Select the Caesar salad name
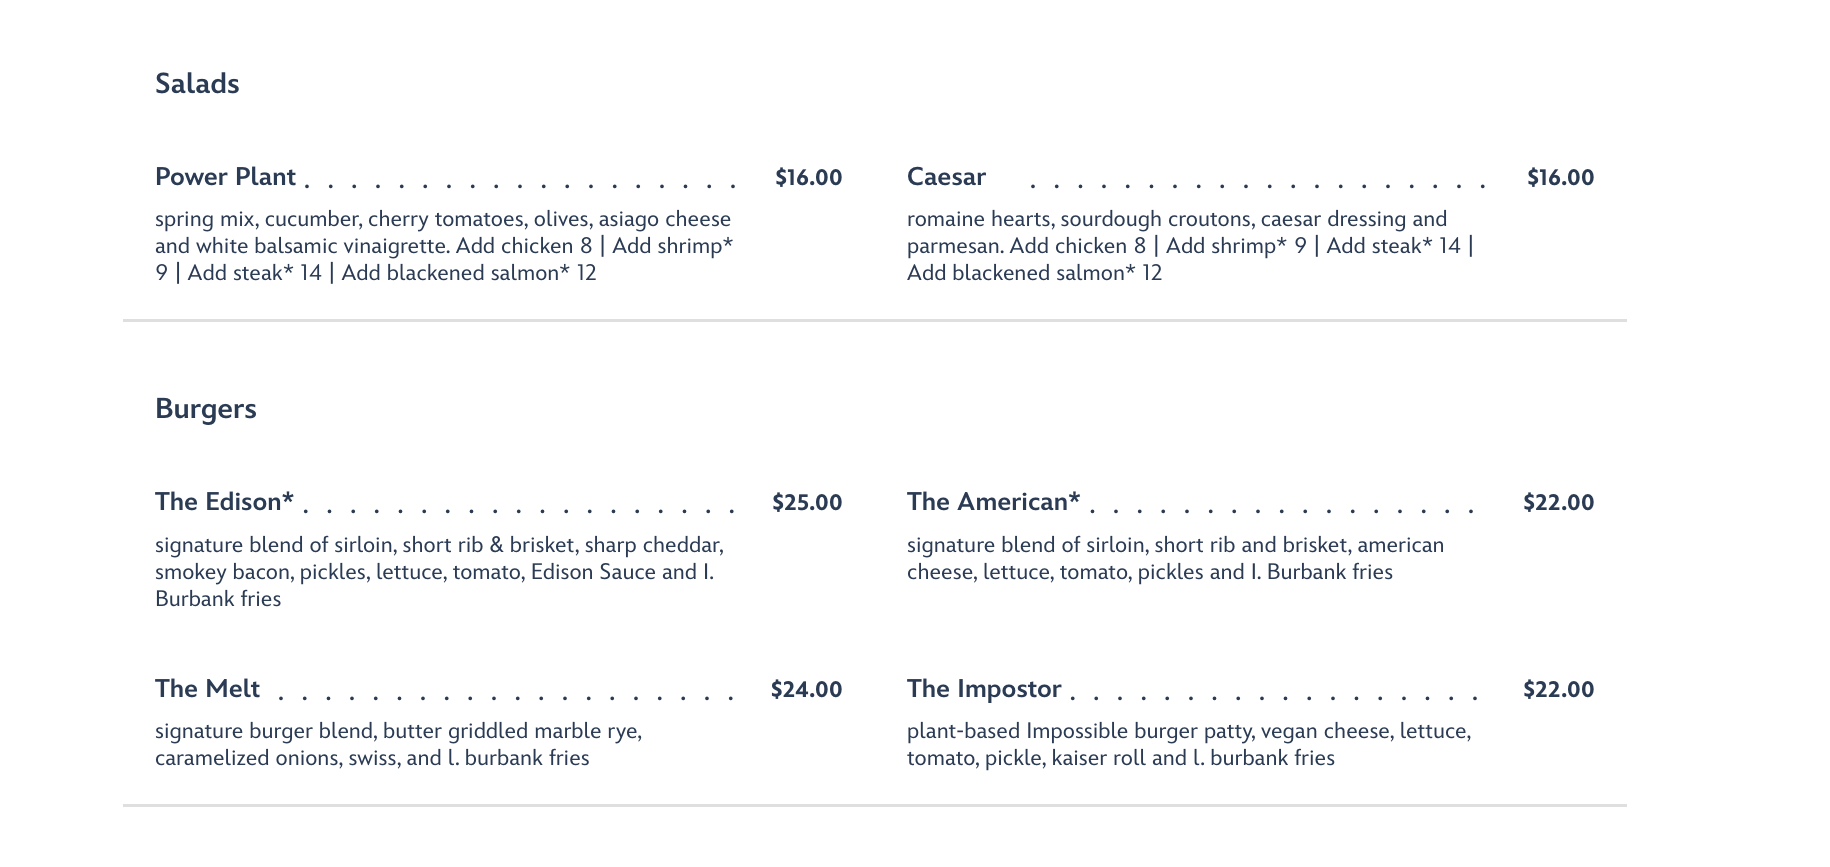 (x=946, y=177)
